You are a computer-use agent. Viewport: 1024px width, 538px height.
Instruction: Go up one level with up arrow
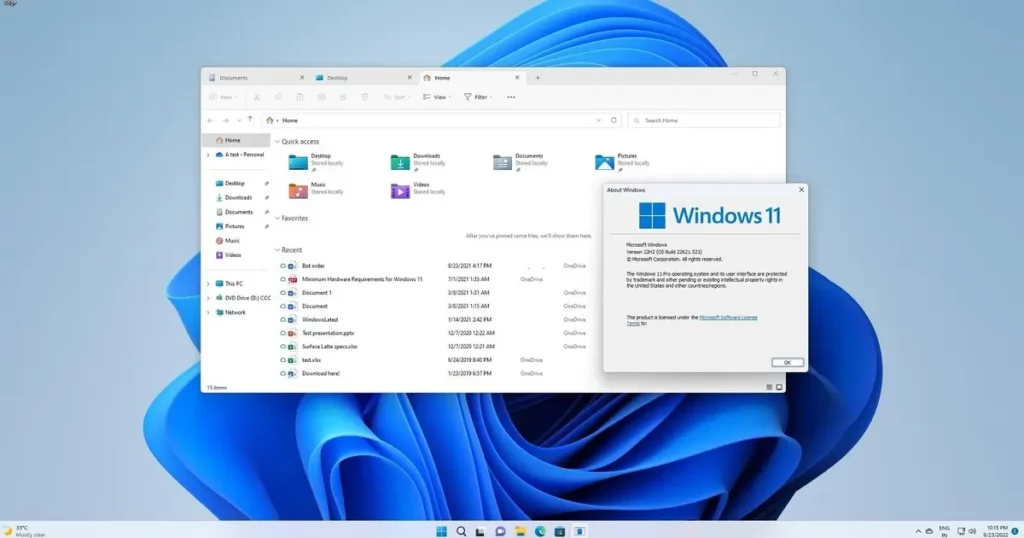pos(250,119)
